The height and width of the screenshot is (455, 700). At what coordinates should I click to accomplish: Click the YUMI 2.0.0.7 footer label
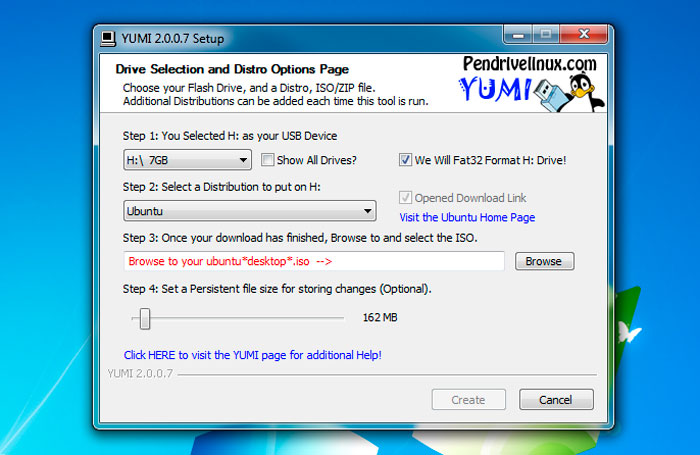(140, 374)
